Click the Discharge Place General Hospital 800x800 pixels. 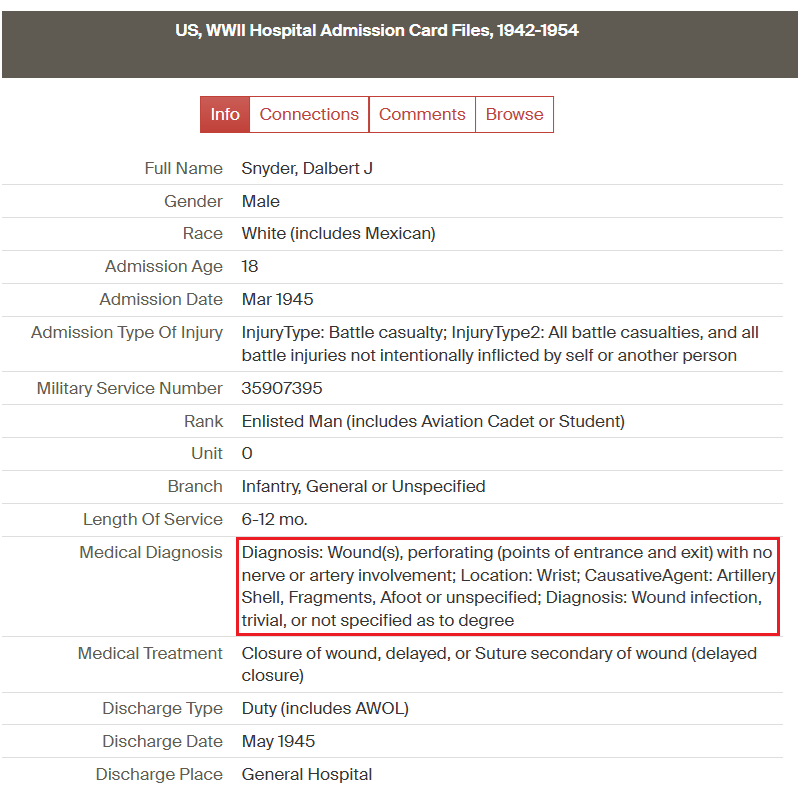[x=307, y=774]
